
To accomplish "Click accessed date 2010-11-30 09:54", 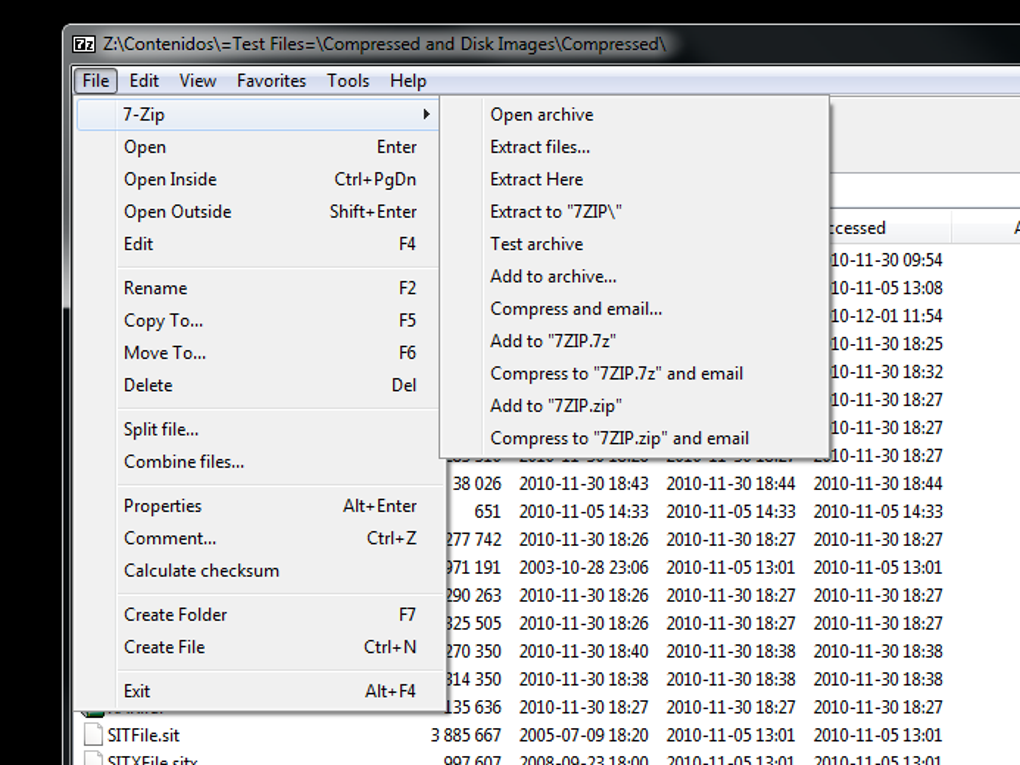I will 886,260.
